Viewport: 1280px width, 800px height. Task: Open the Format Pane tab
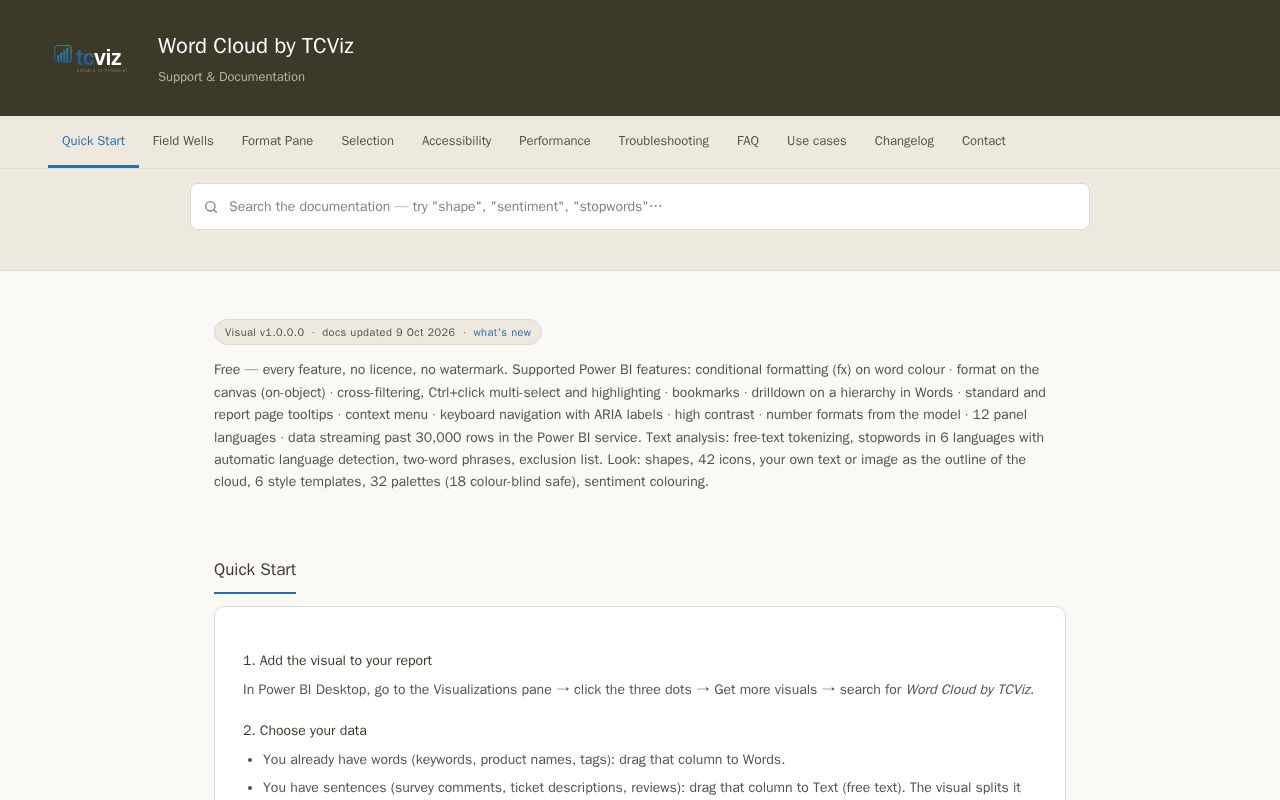coord(277,141)
